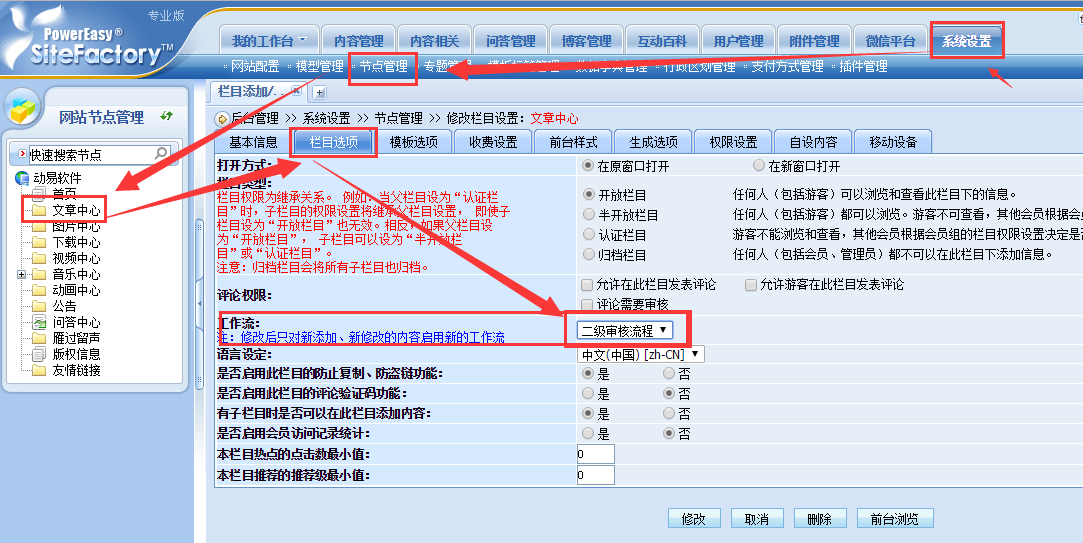The height and width of the screenshot is (543, 1083).
Task: Click the 取消 button
Action: pyautogui.click(x=757, y=519)
